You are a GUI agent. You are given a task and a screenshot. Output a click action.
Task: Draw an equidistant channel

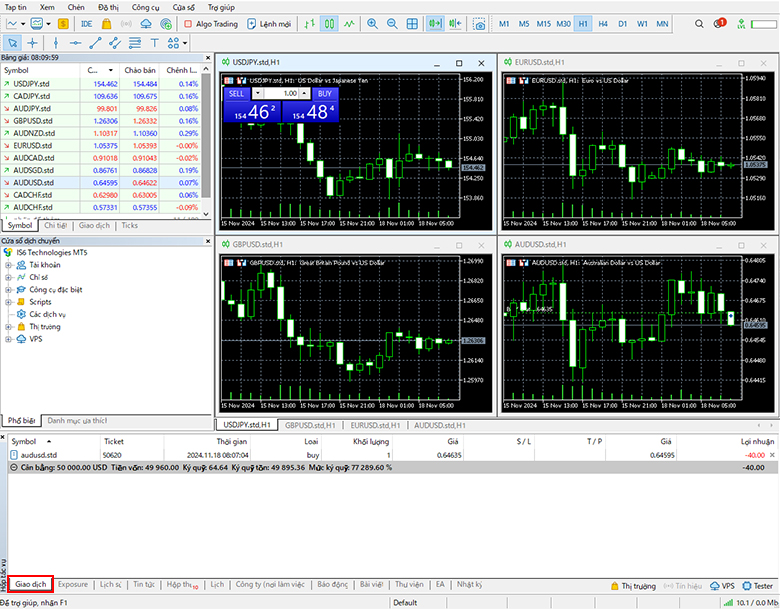[115, 43]
